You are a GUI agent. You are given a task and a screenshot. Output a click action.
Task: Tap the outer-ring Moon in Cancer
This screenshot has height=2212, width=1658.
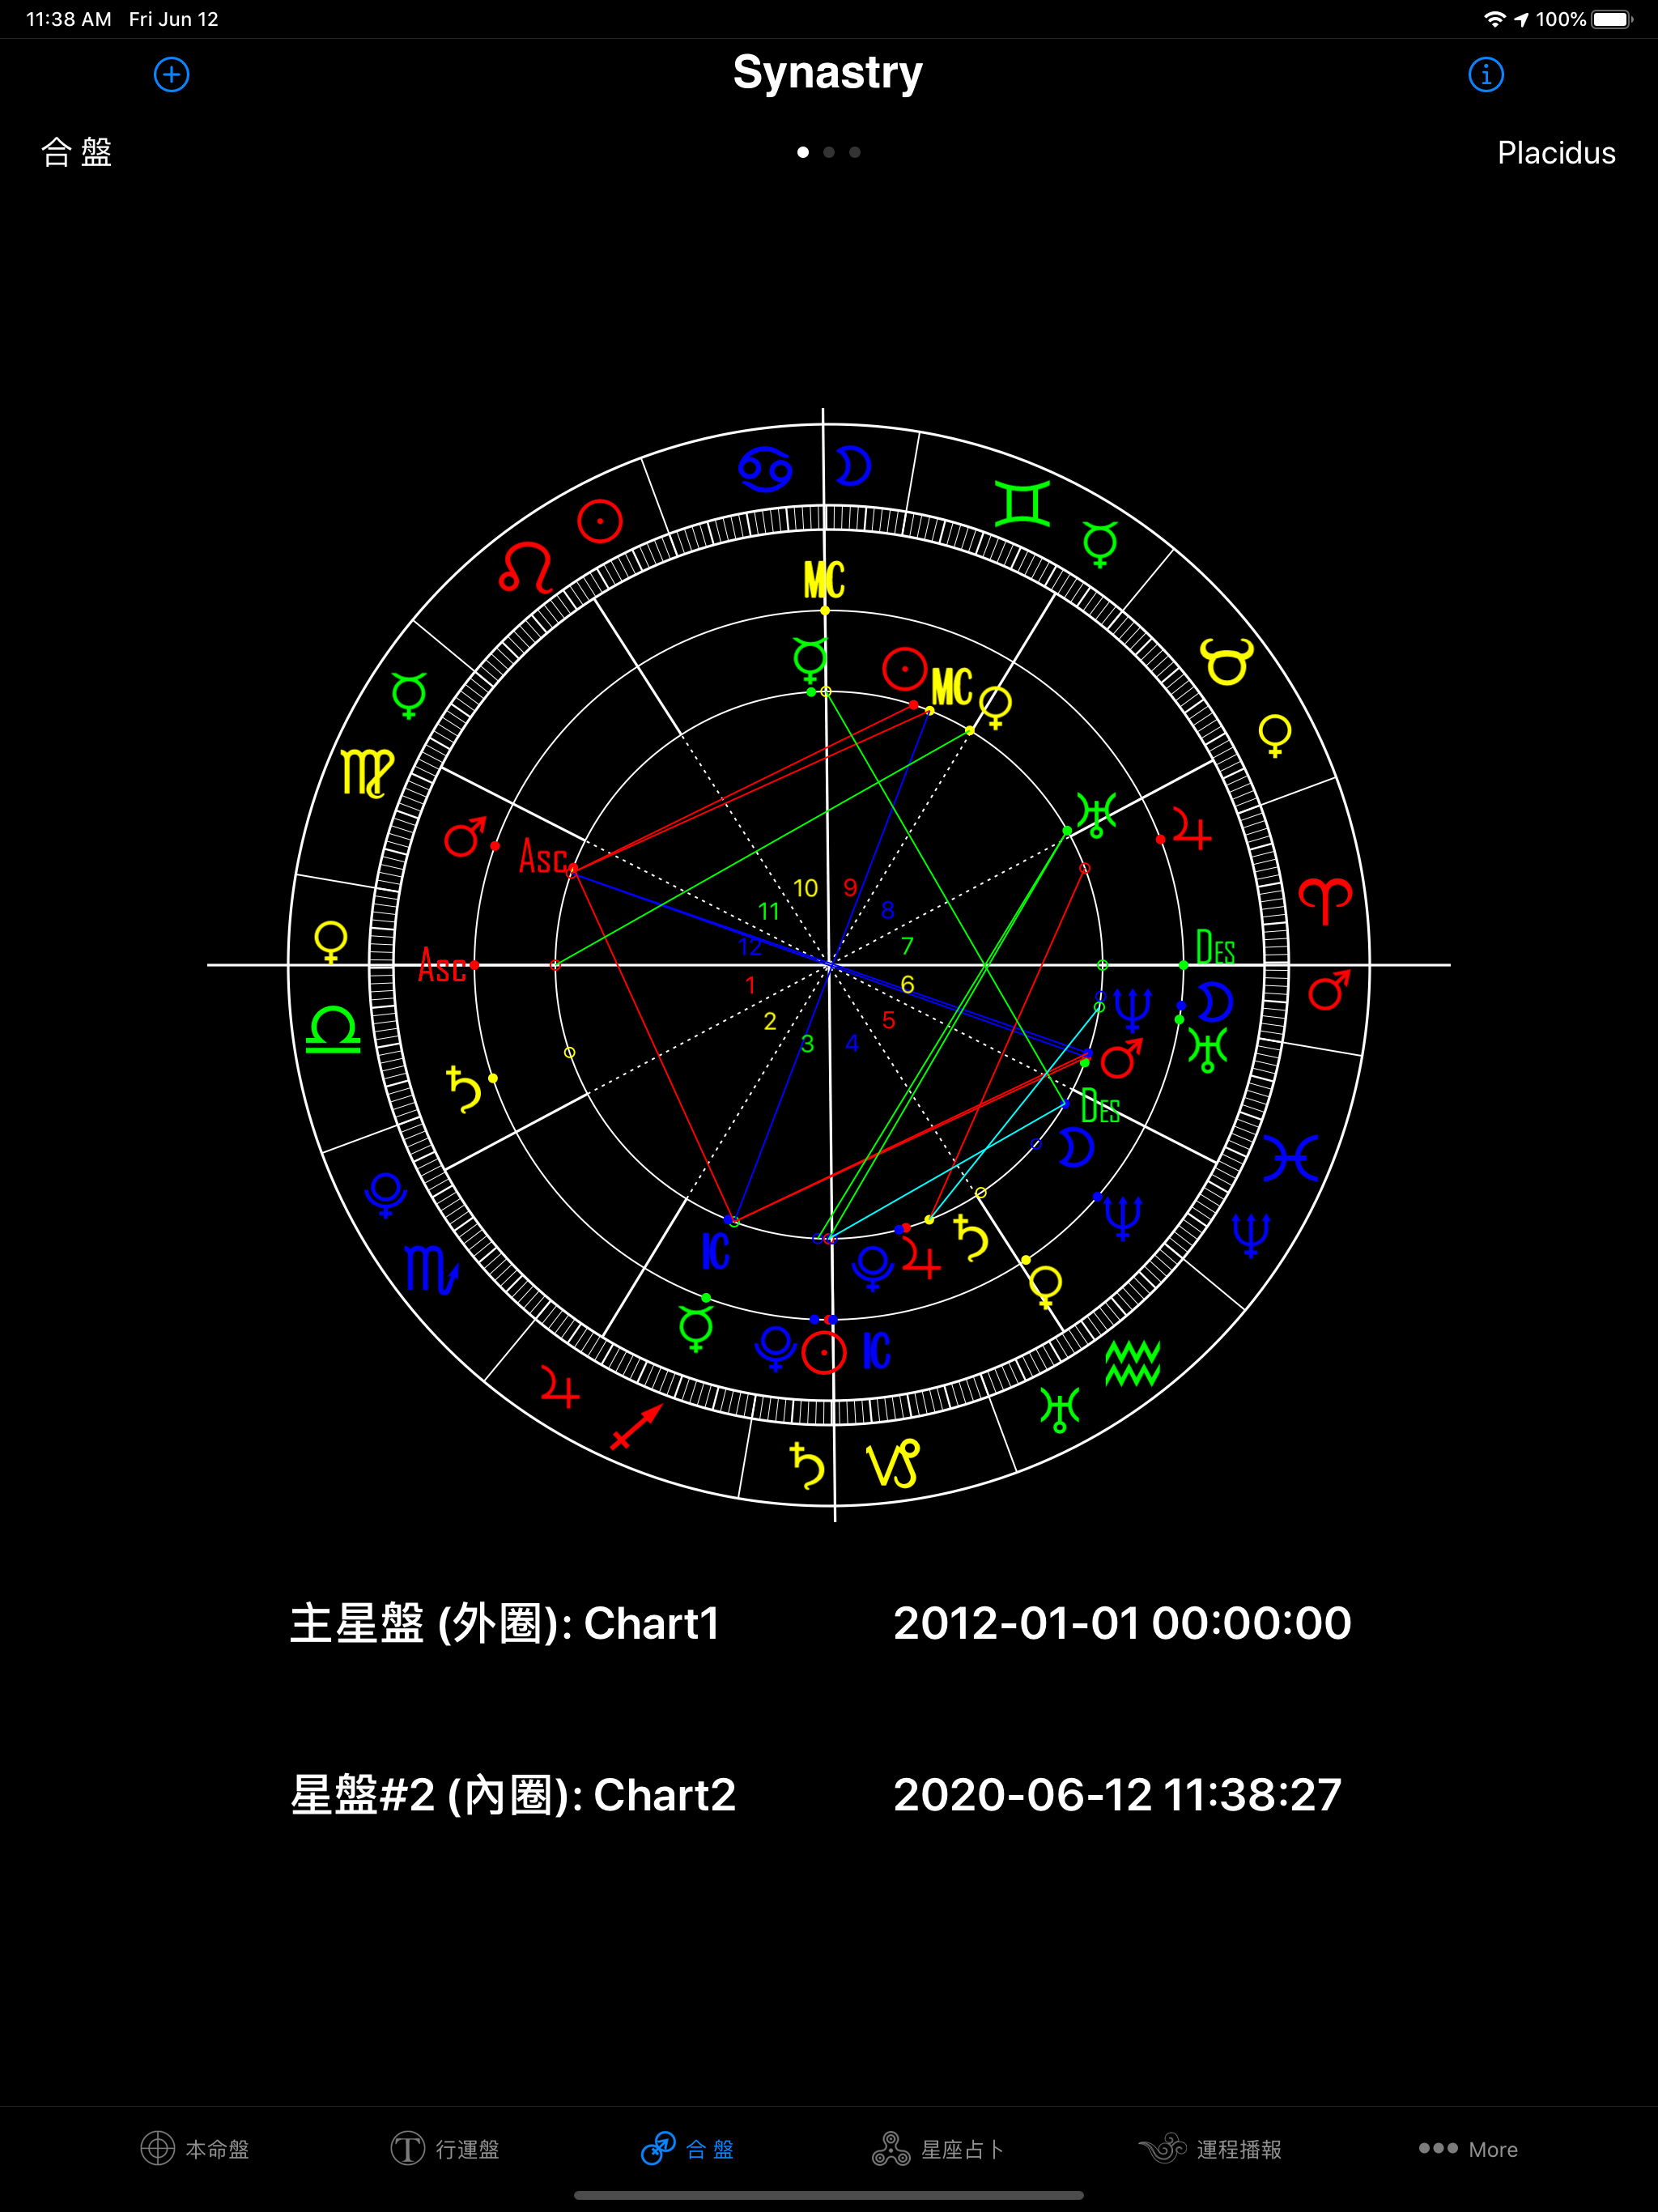tap(853, 466)
